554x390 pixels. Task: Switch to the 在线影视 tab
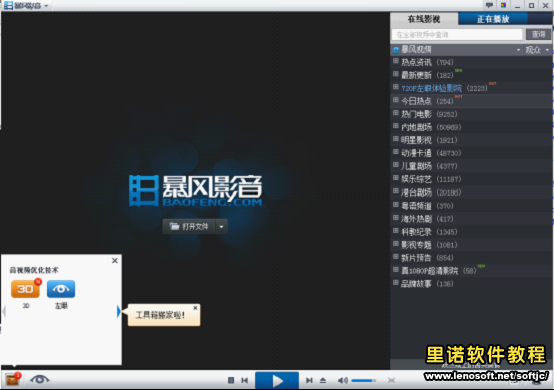pos(424,19)
